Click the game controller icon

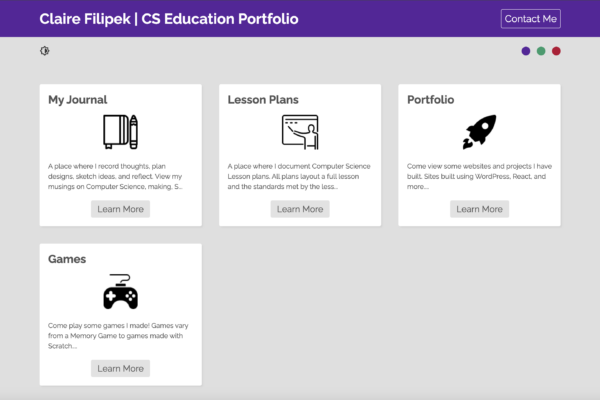coord(121,291)
